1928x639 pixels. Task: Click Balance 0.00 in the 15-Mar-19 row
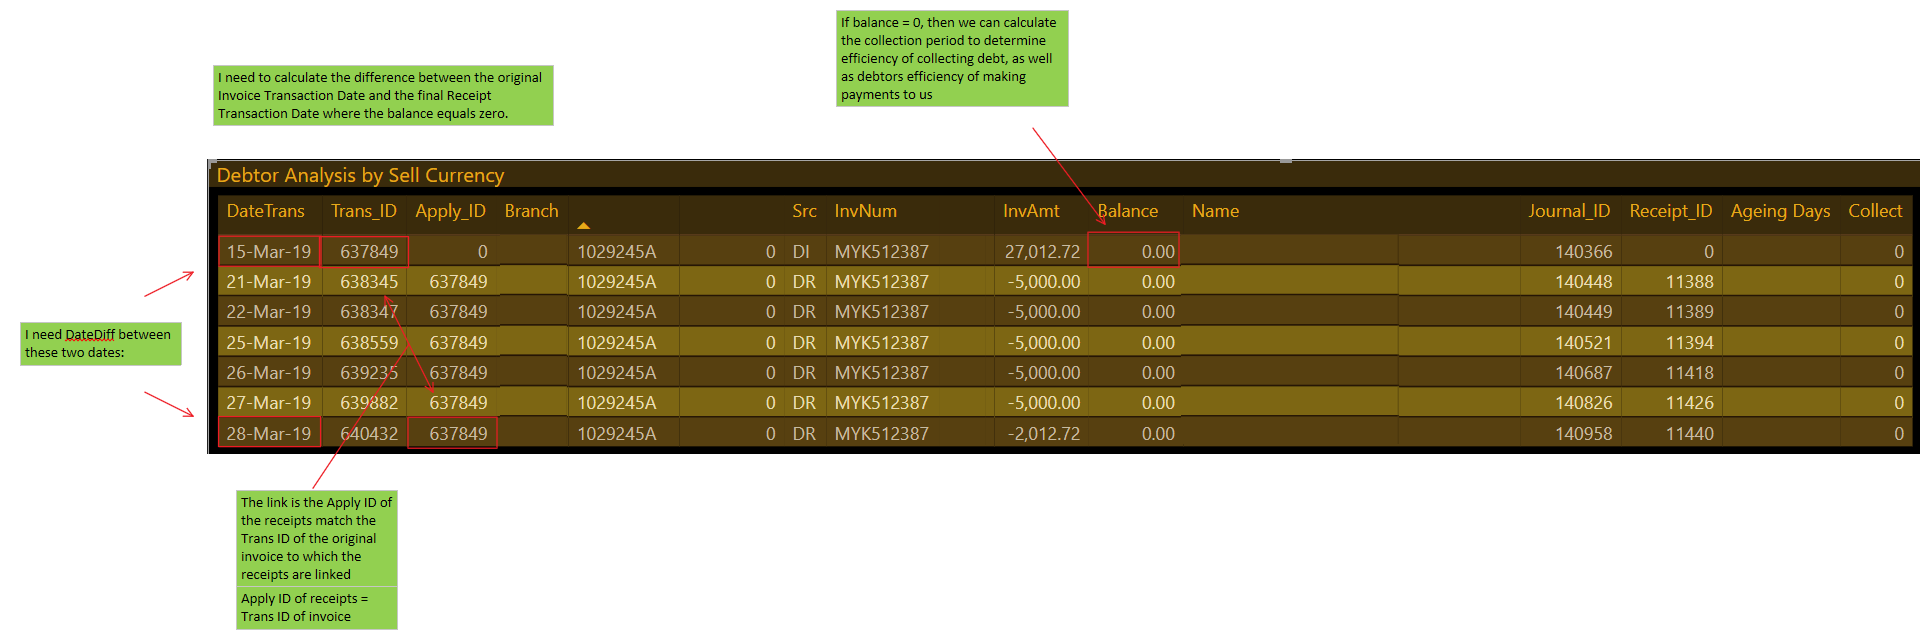click(1158, 252)
